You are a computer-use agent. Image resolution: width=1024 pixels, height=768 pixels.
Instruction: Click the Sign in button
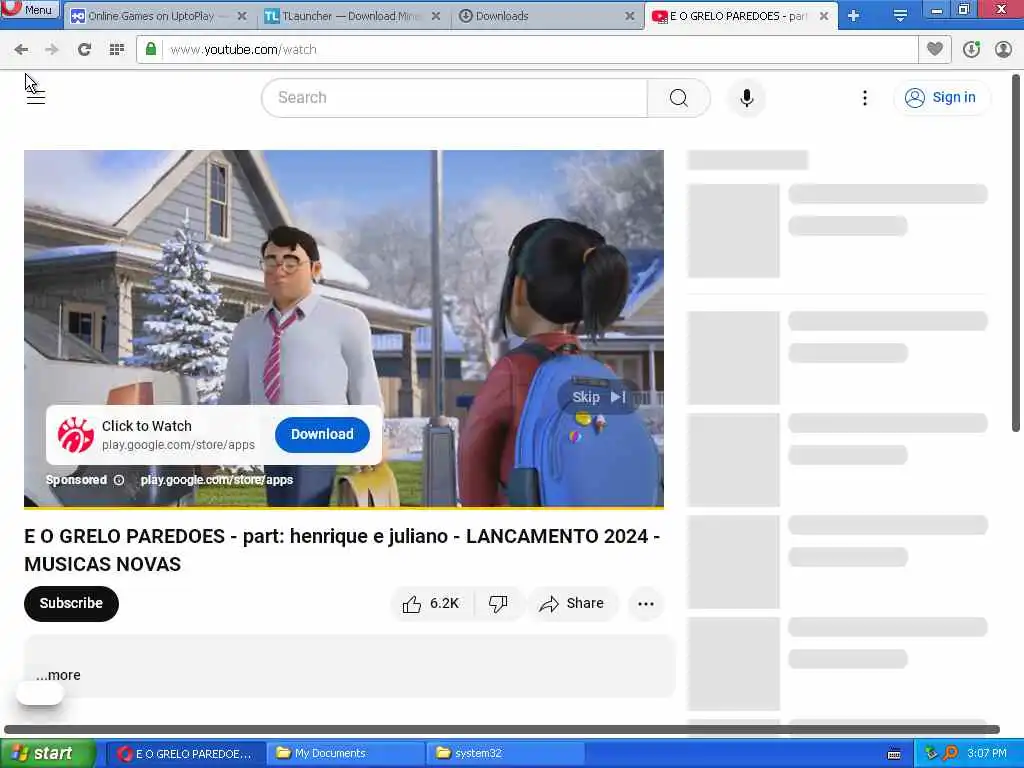pos(941,98)
